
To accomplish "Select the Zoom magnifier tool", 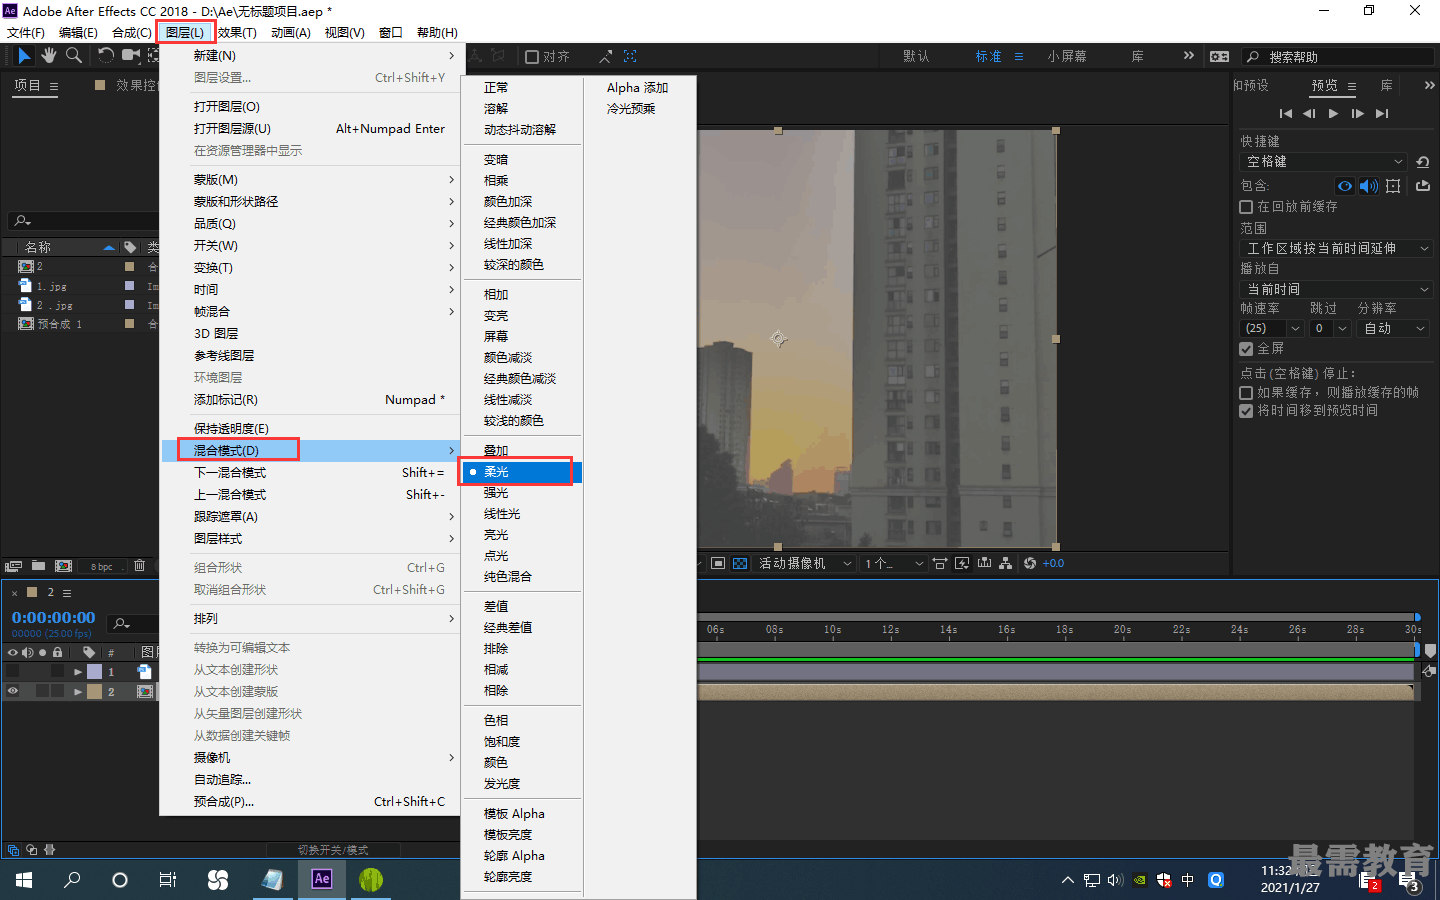I will pos(74,56).
